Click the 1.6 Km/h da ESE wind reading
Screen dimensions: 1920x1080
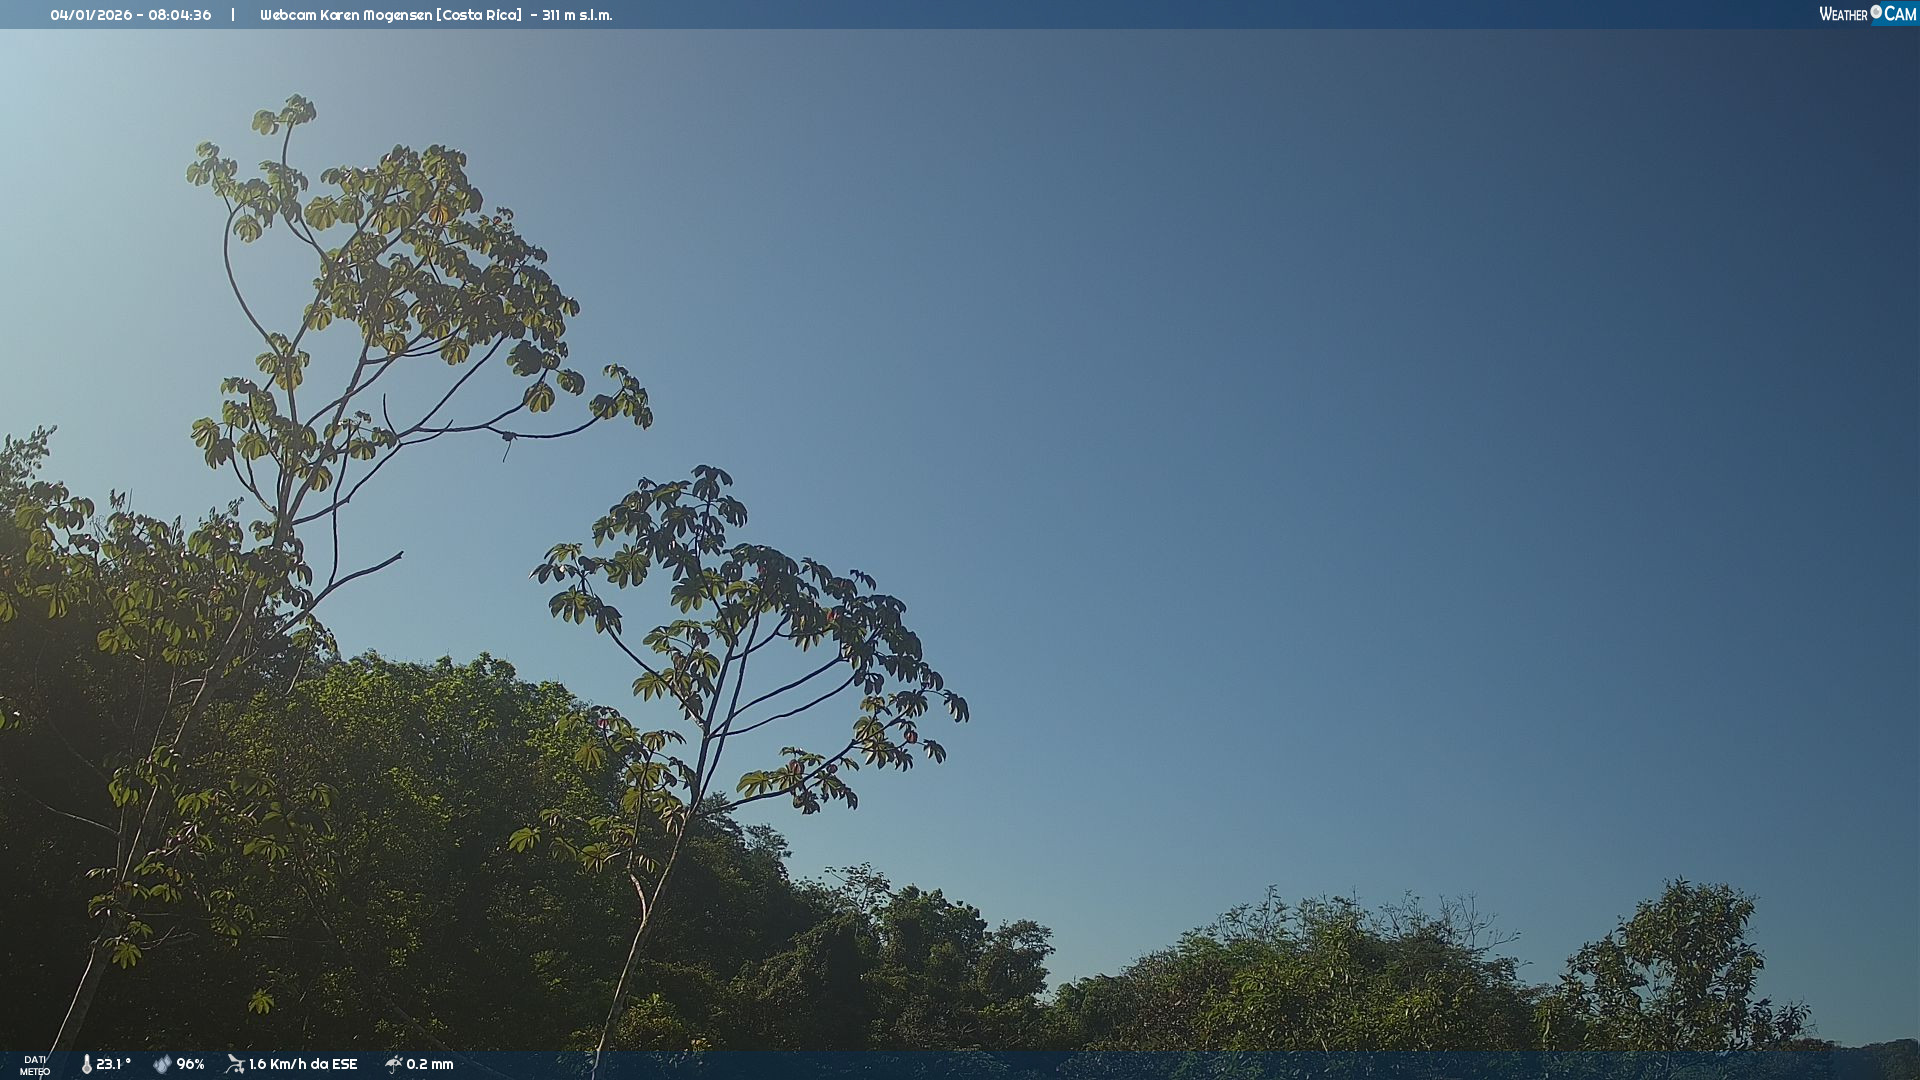[x=302, y=1064]
